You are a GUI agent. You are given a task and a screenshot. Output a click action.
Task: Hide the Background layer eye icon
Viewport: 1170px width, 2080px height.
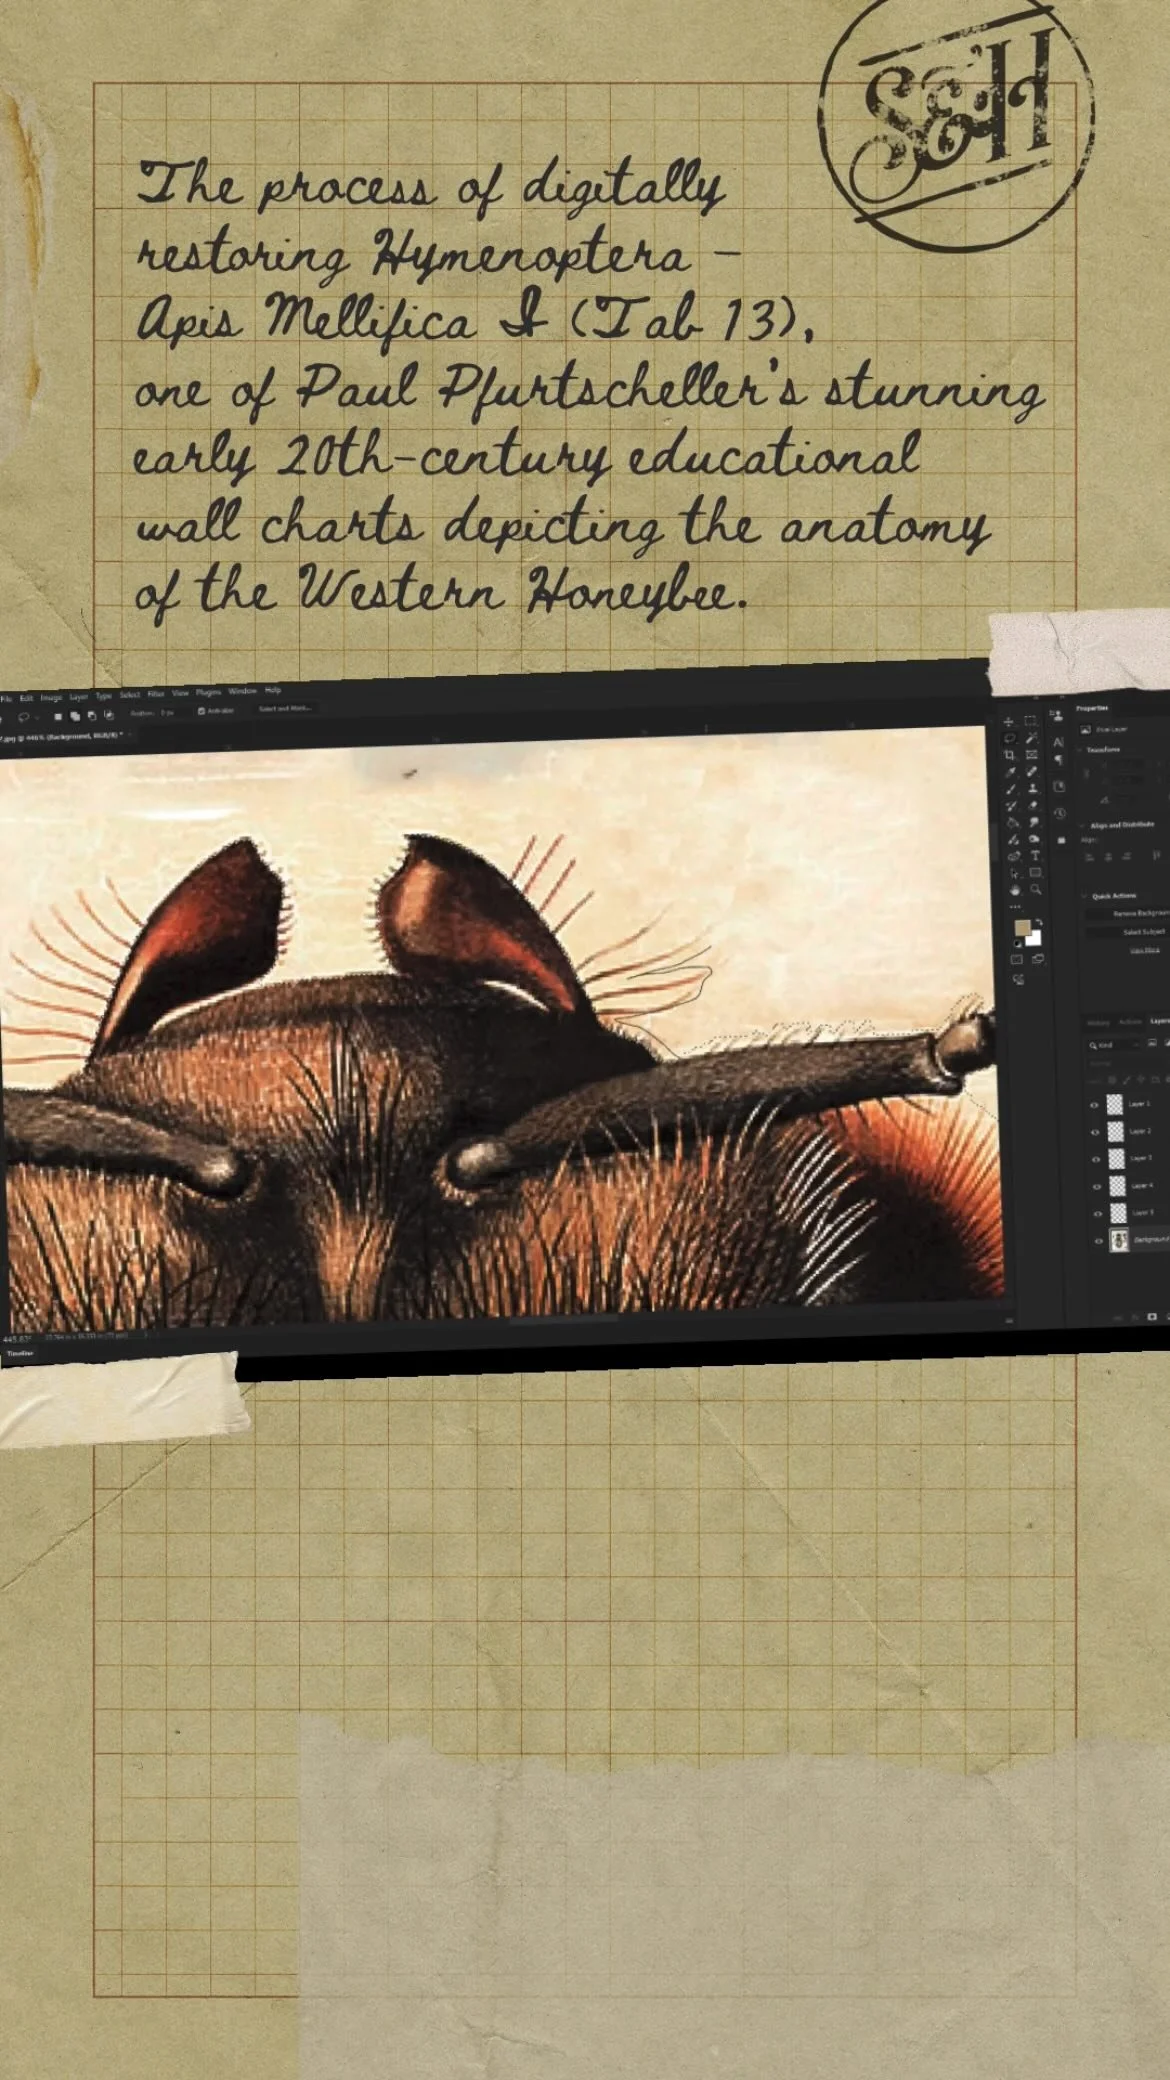coord(1099,1241)
